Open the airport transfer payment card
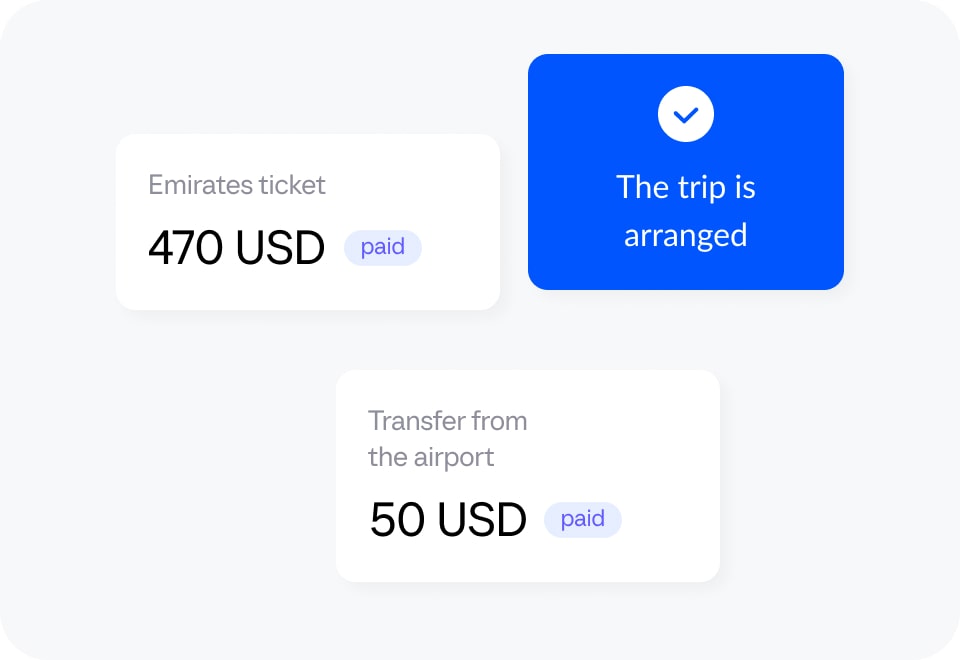 (528, 476)
